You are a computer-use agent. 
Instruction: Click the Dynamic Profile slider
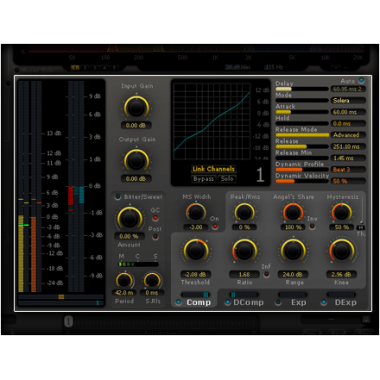[x=302, y=170]
